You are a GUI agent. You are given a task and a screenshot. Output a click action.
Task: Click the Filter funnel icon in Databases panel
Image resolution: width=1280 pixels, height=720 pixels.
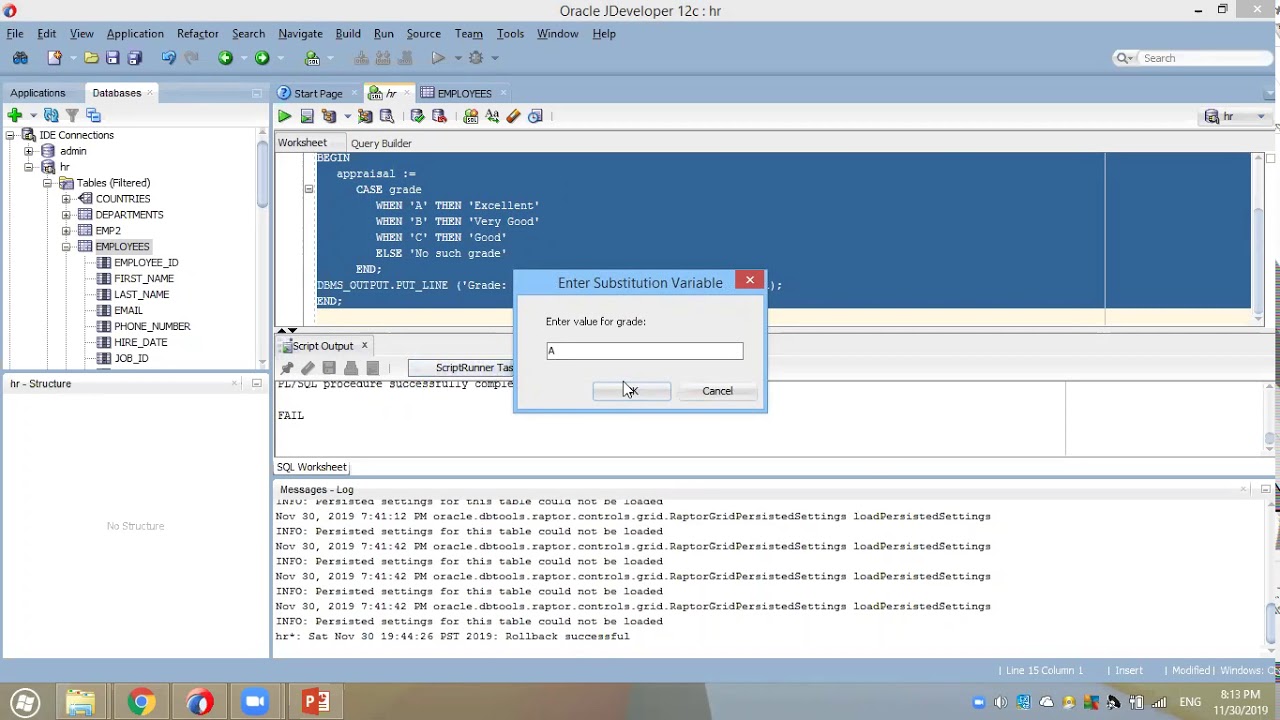pos(72,116)
